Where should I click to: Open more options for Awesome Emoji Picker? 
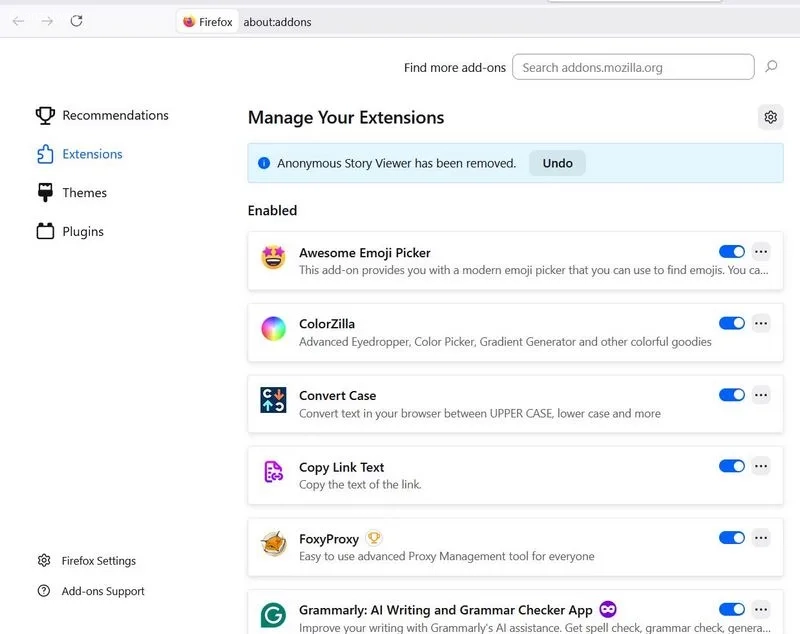coord(761,251)
